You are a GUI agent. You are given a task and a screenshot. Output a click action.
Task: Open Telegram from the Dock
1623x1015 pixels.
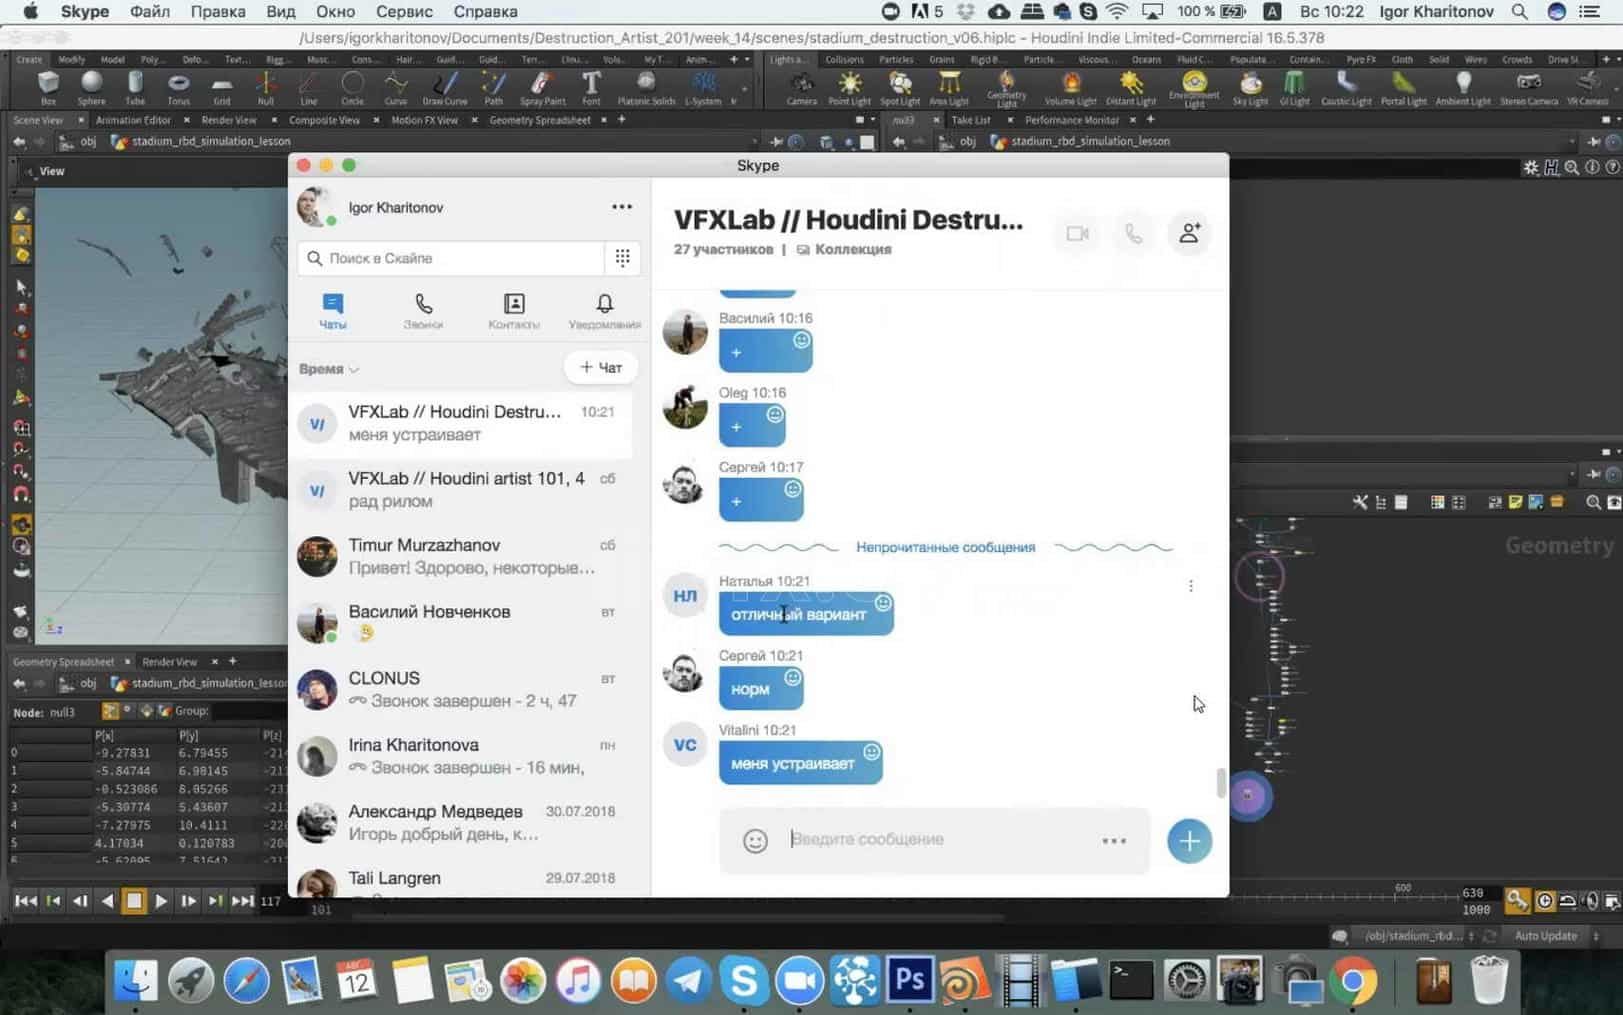(688, 981)
